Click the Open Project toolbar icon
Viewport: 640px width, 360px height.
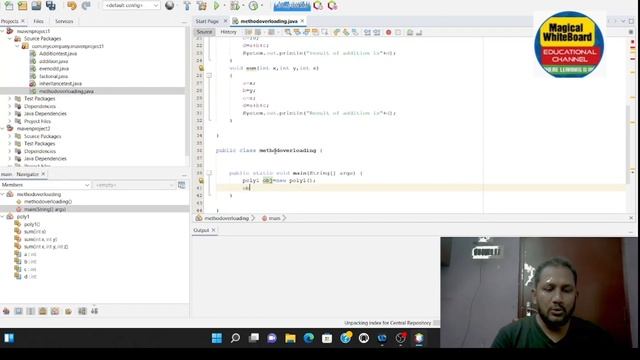36,6
